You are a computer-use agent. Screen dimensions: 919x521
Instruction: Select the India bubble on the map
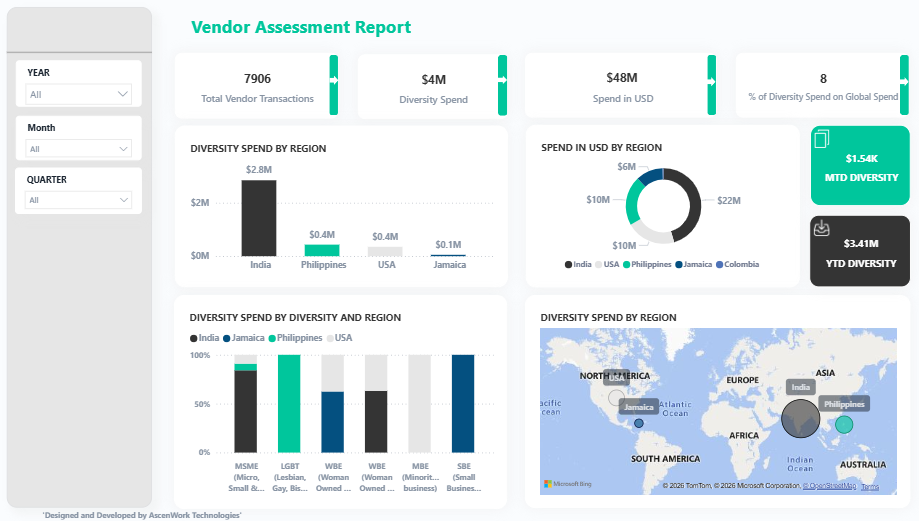pos(800,418)
